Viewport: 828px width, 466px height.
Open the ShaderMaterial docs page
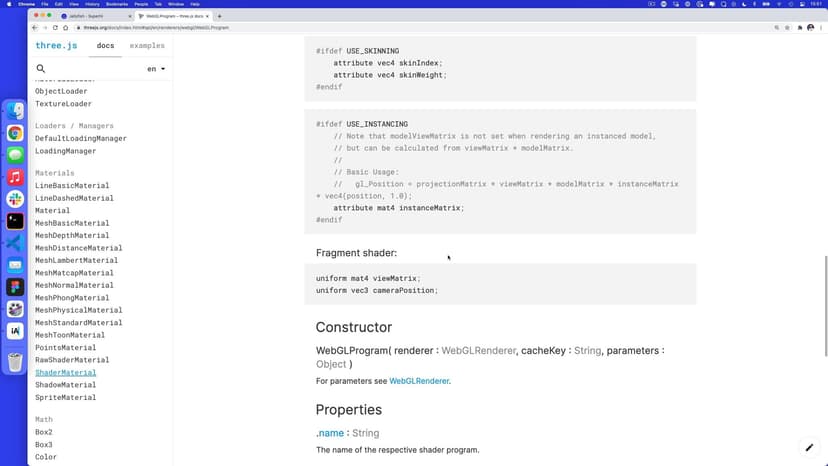pyautogui.click(x=65, y=373)
